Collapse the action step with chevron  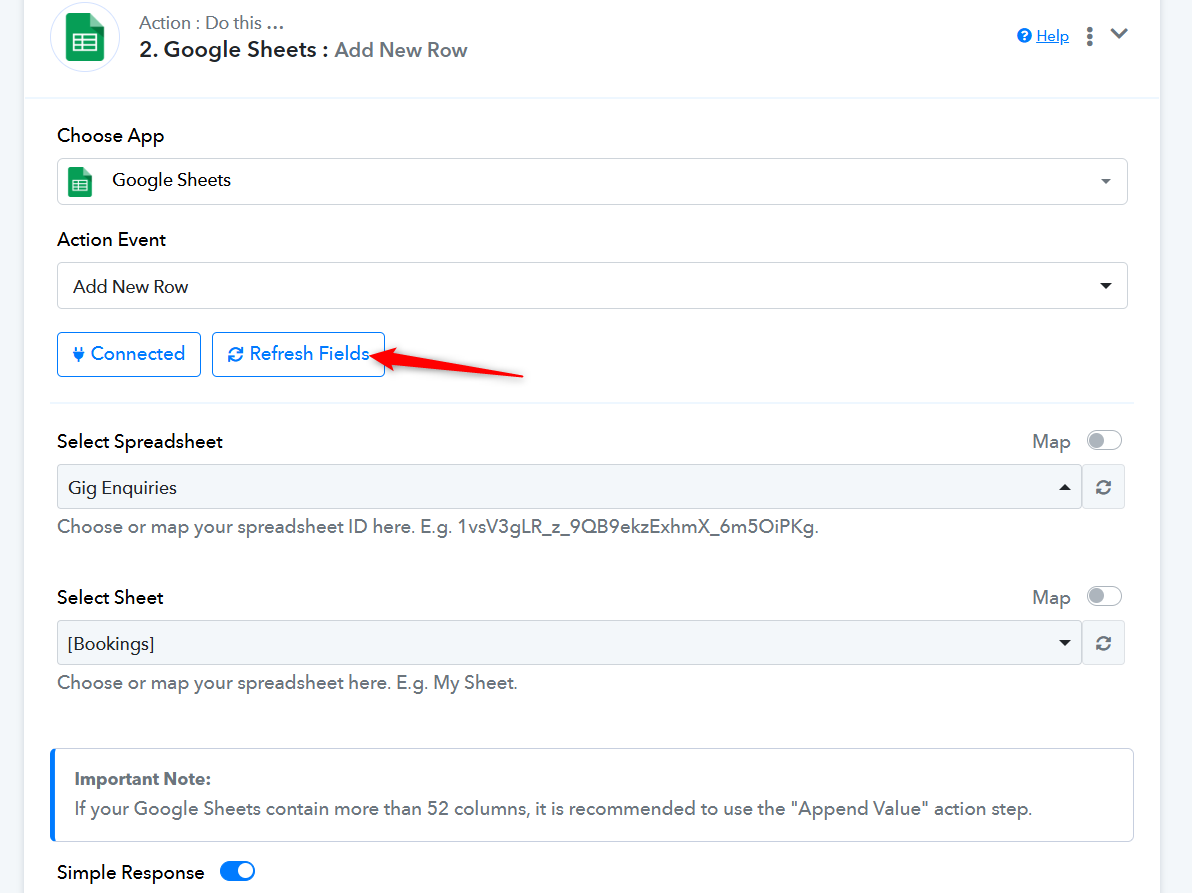[1119, 34]
